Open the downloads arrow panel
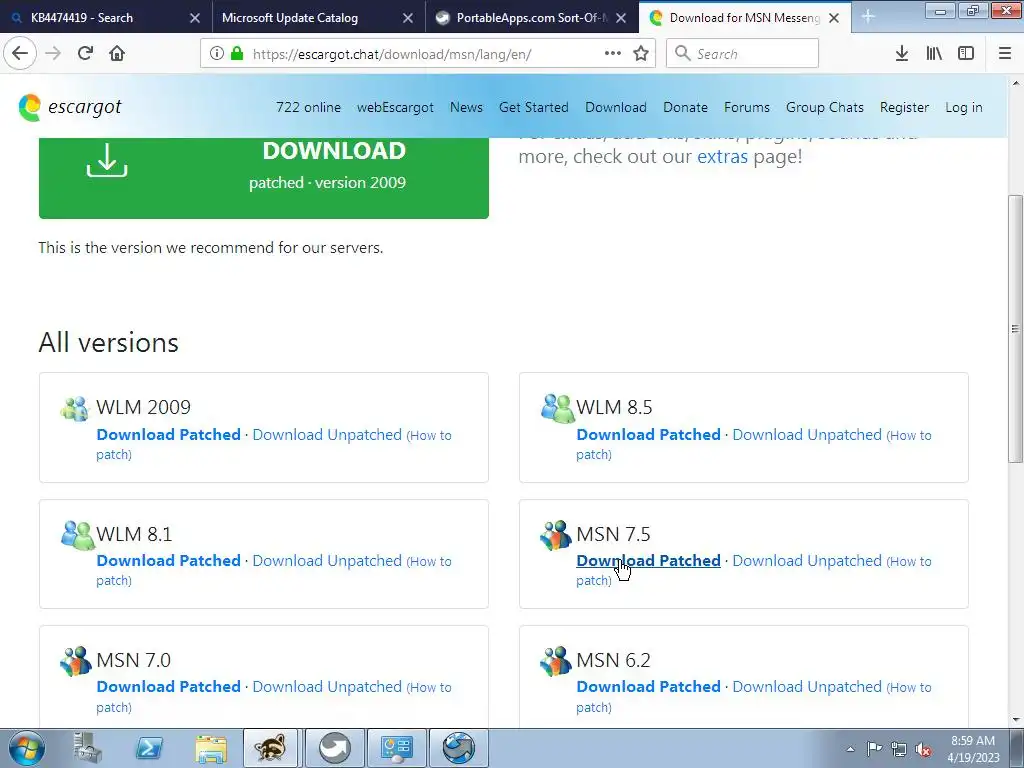This screenshot has height=768, width=1024. pos(902,54)
